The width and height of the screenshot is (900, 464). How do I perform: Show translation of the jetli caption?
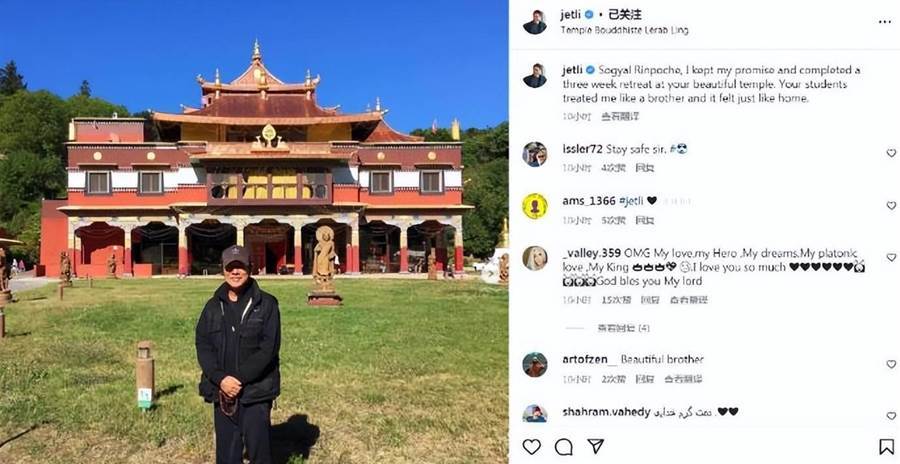(620, 117)
